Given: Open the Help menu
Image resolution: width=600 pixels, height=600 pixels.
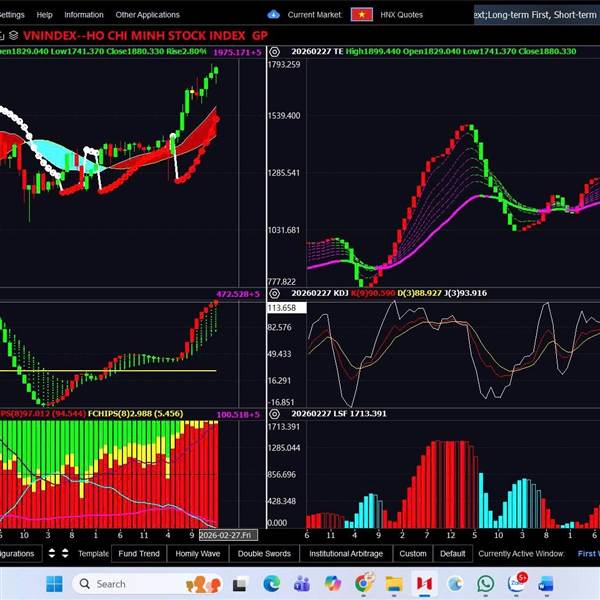Looking at the screenshot, I should 44,15.
